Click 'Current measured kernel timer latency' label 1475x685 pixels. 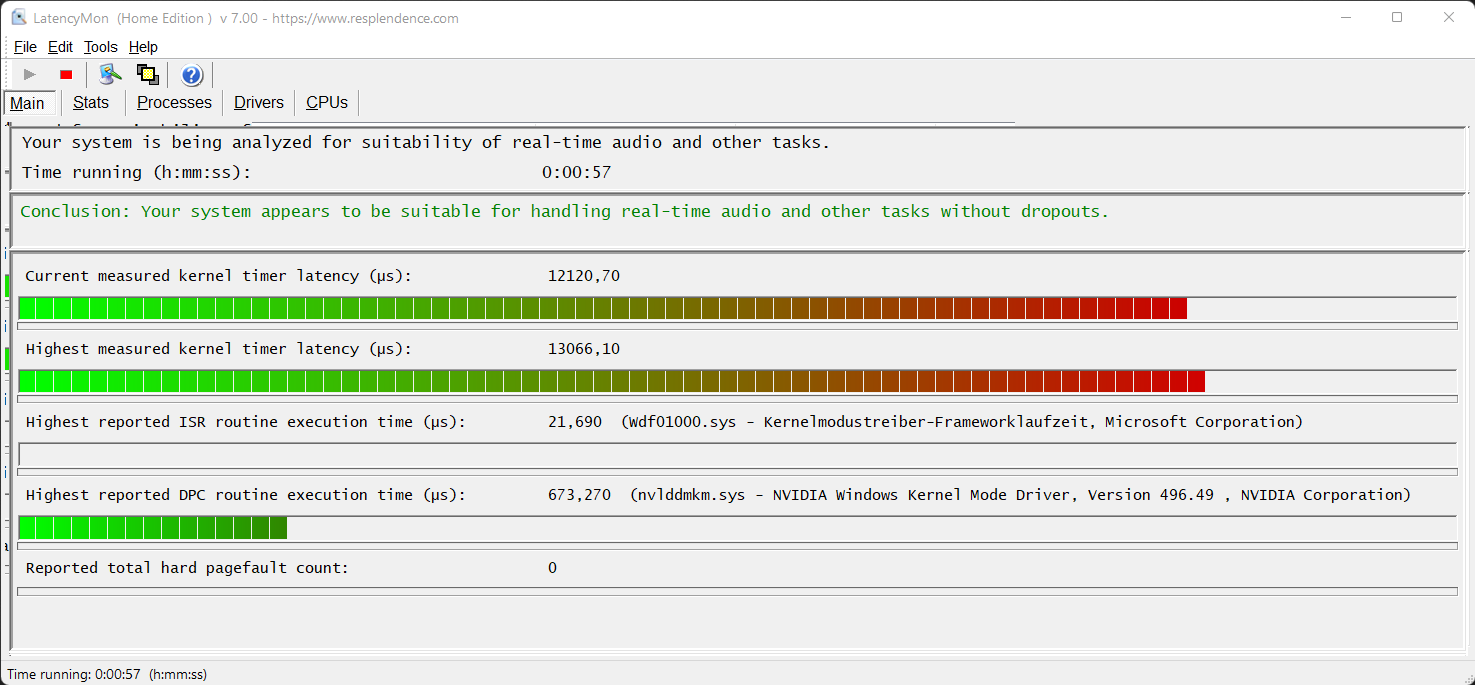click(218, 276)
